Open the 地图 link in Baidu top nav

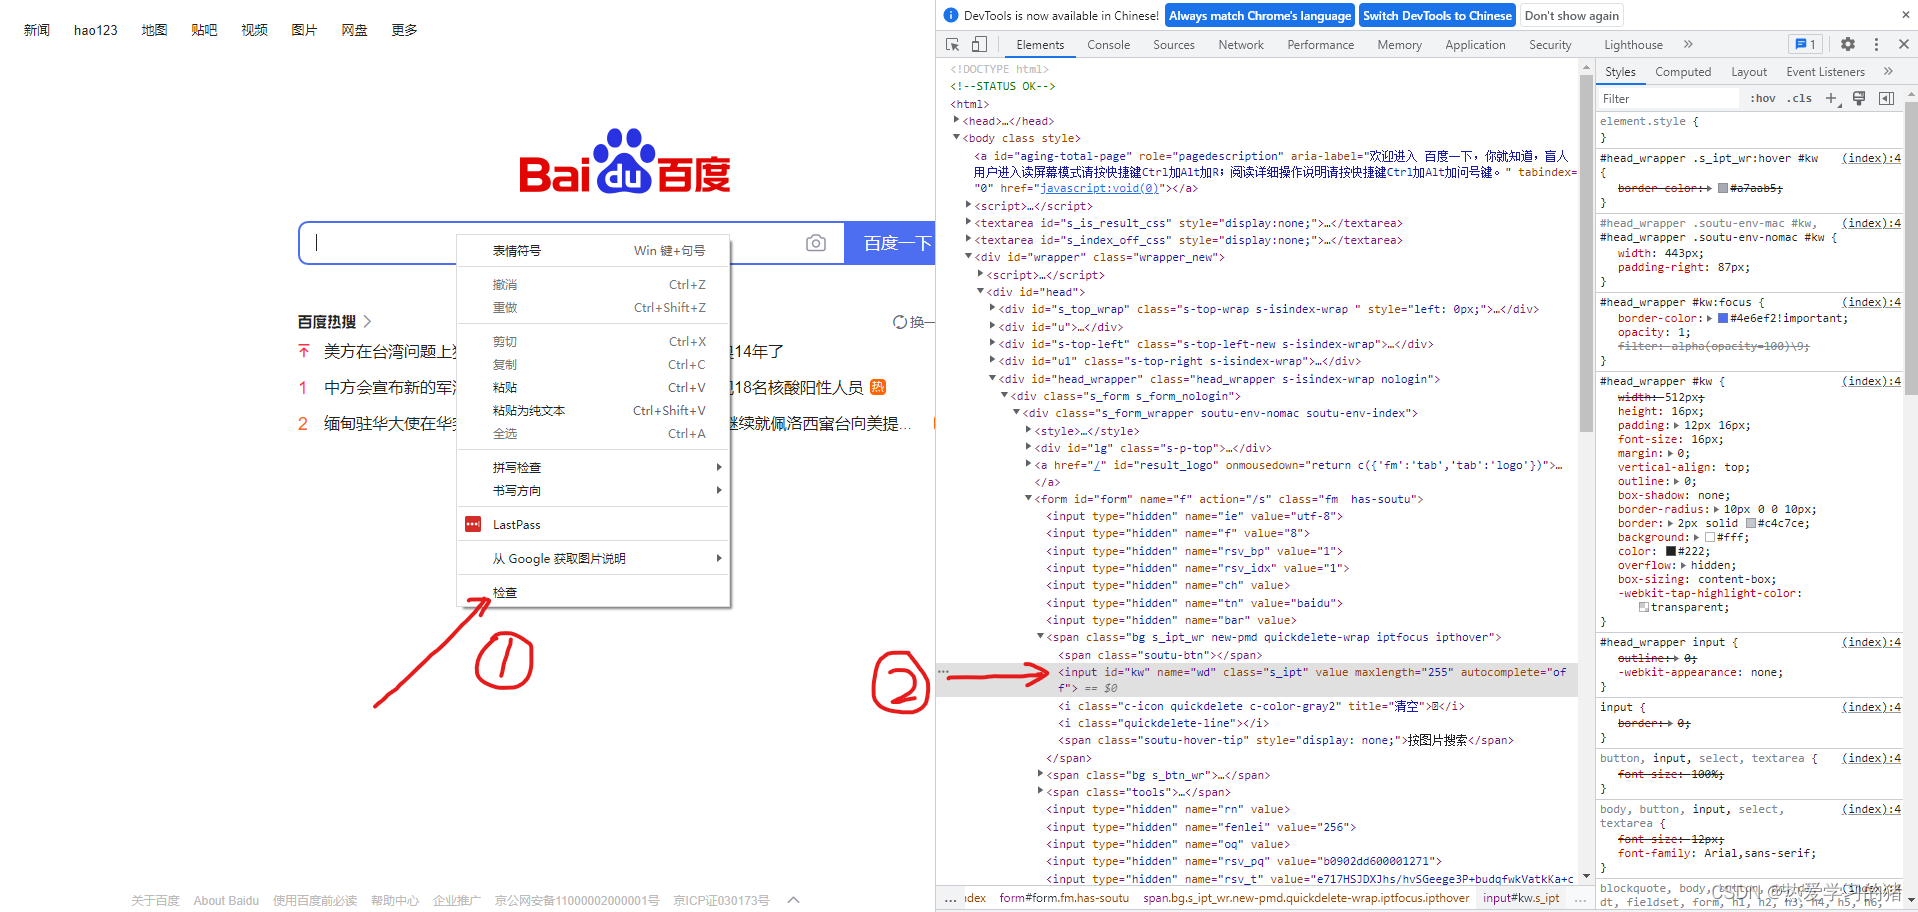click(x=154, y=30)
